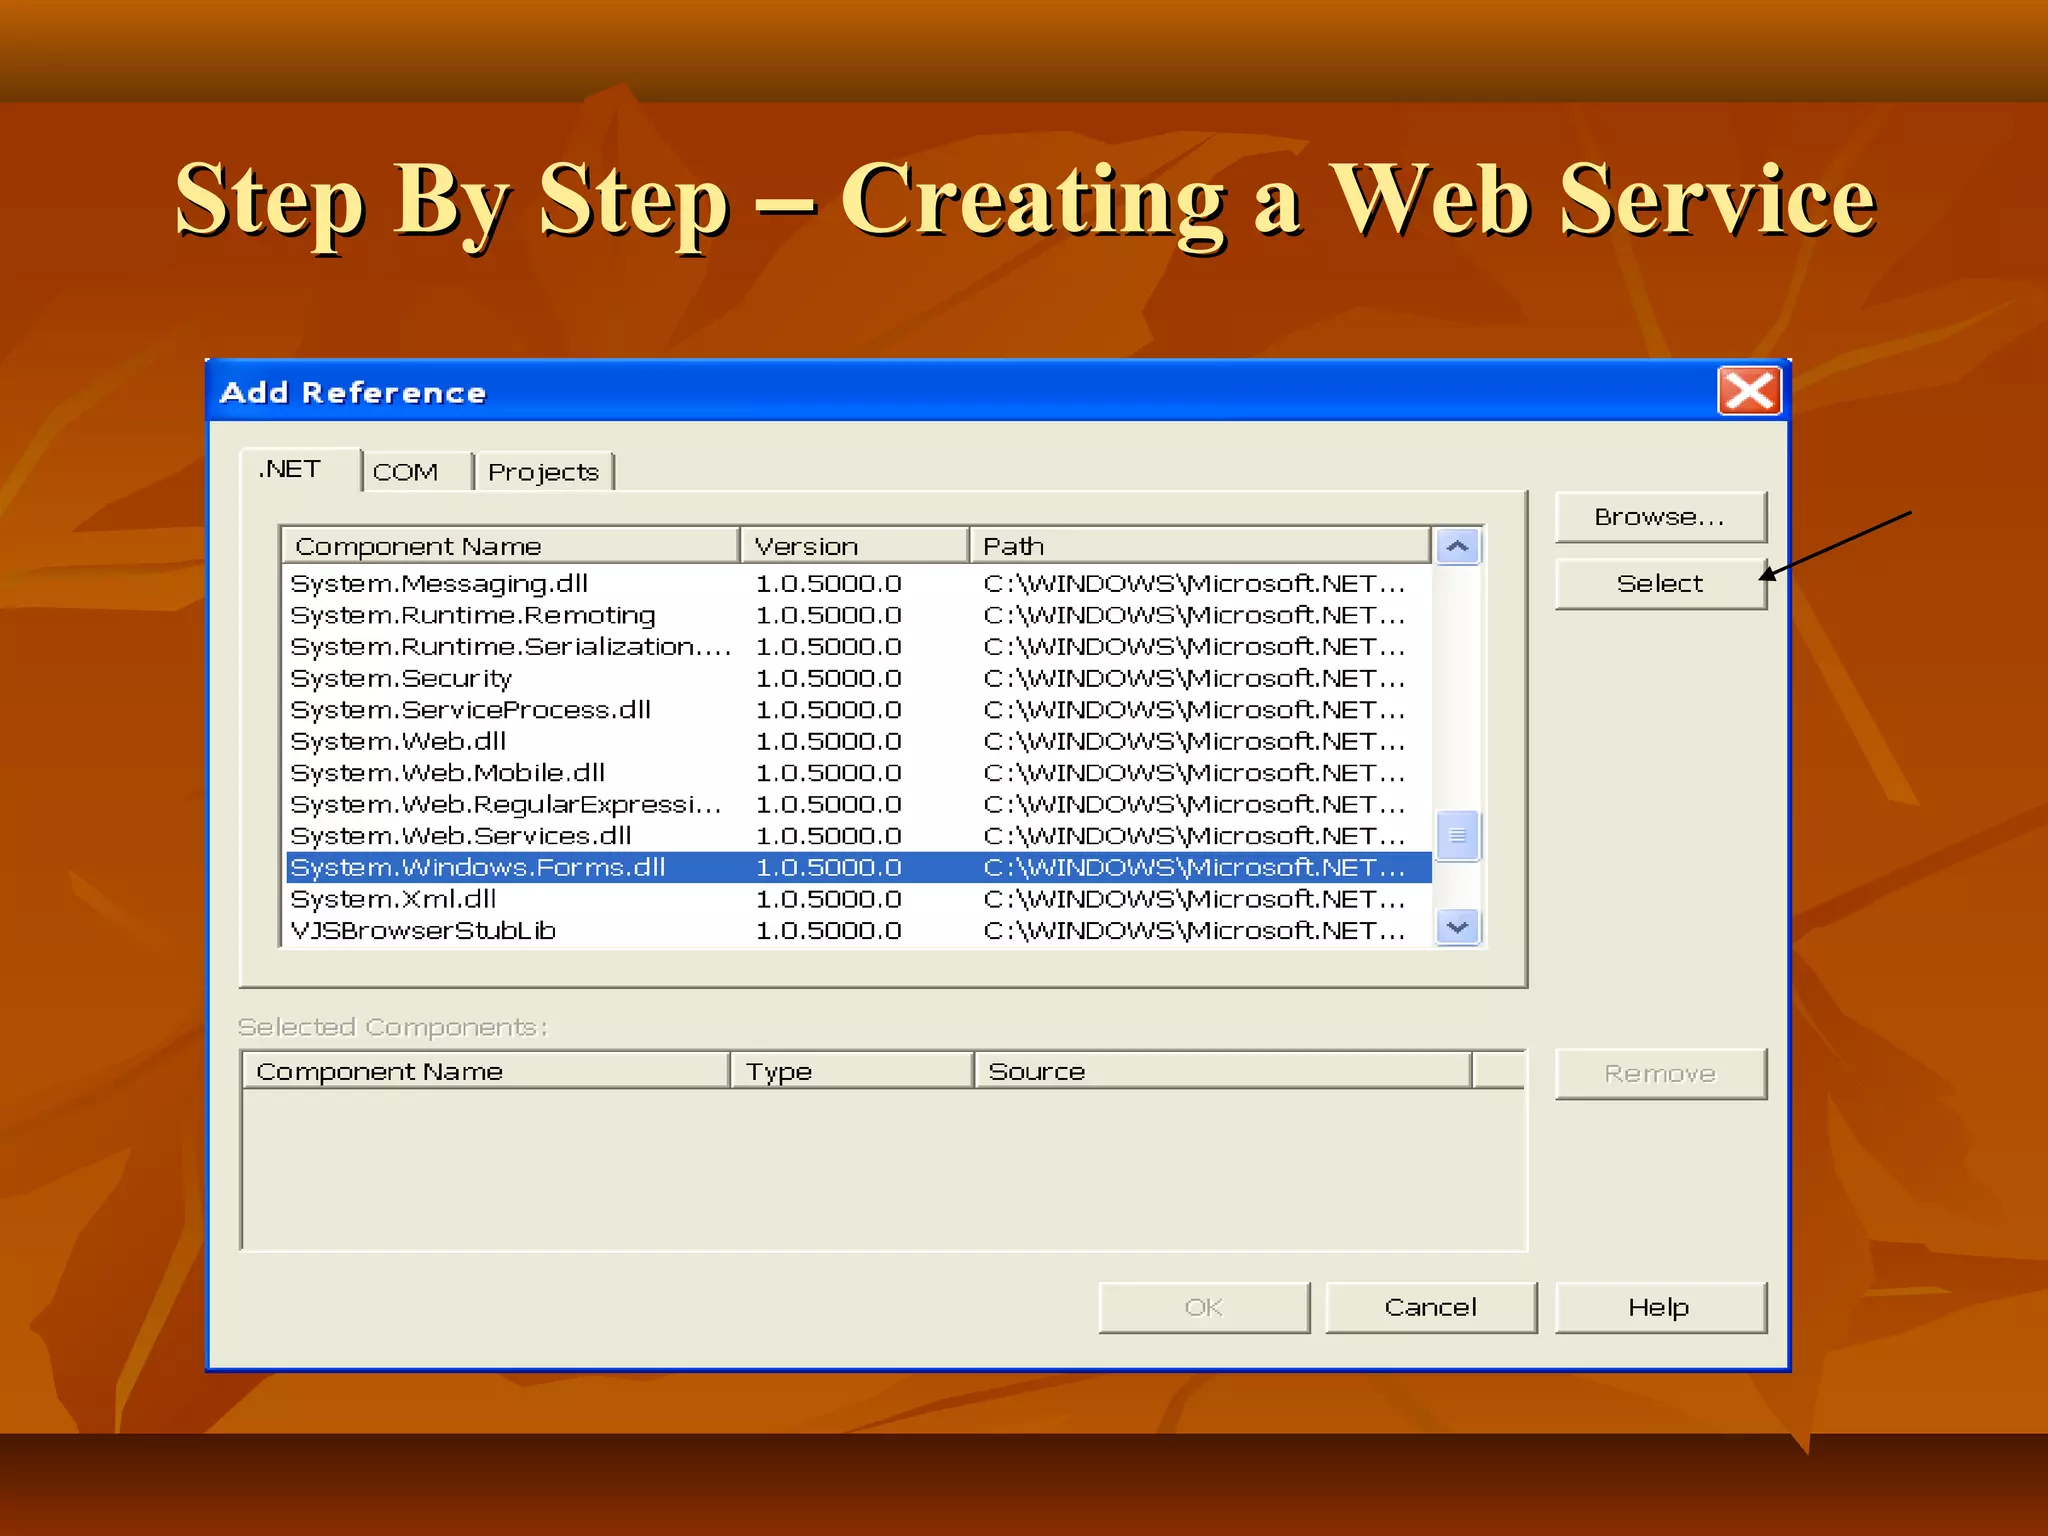Open Help for Add Reference
2048x1536 pixels.
[1660, 1307]
